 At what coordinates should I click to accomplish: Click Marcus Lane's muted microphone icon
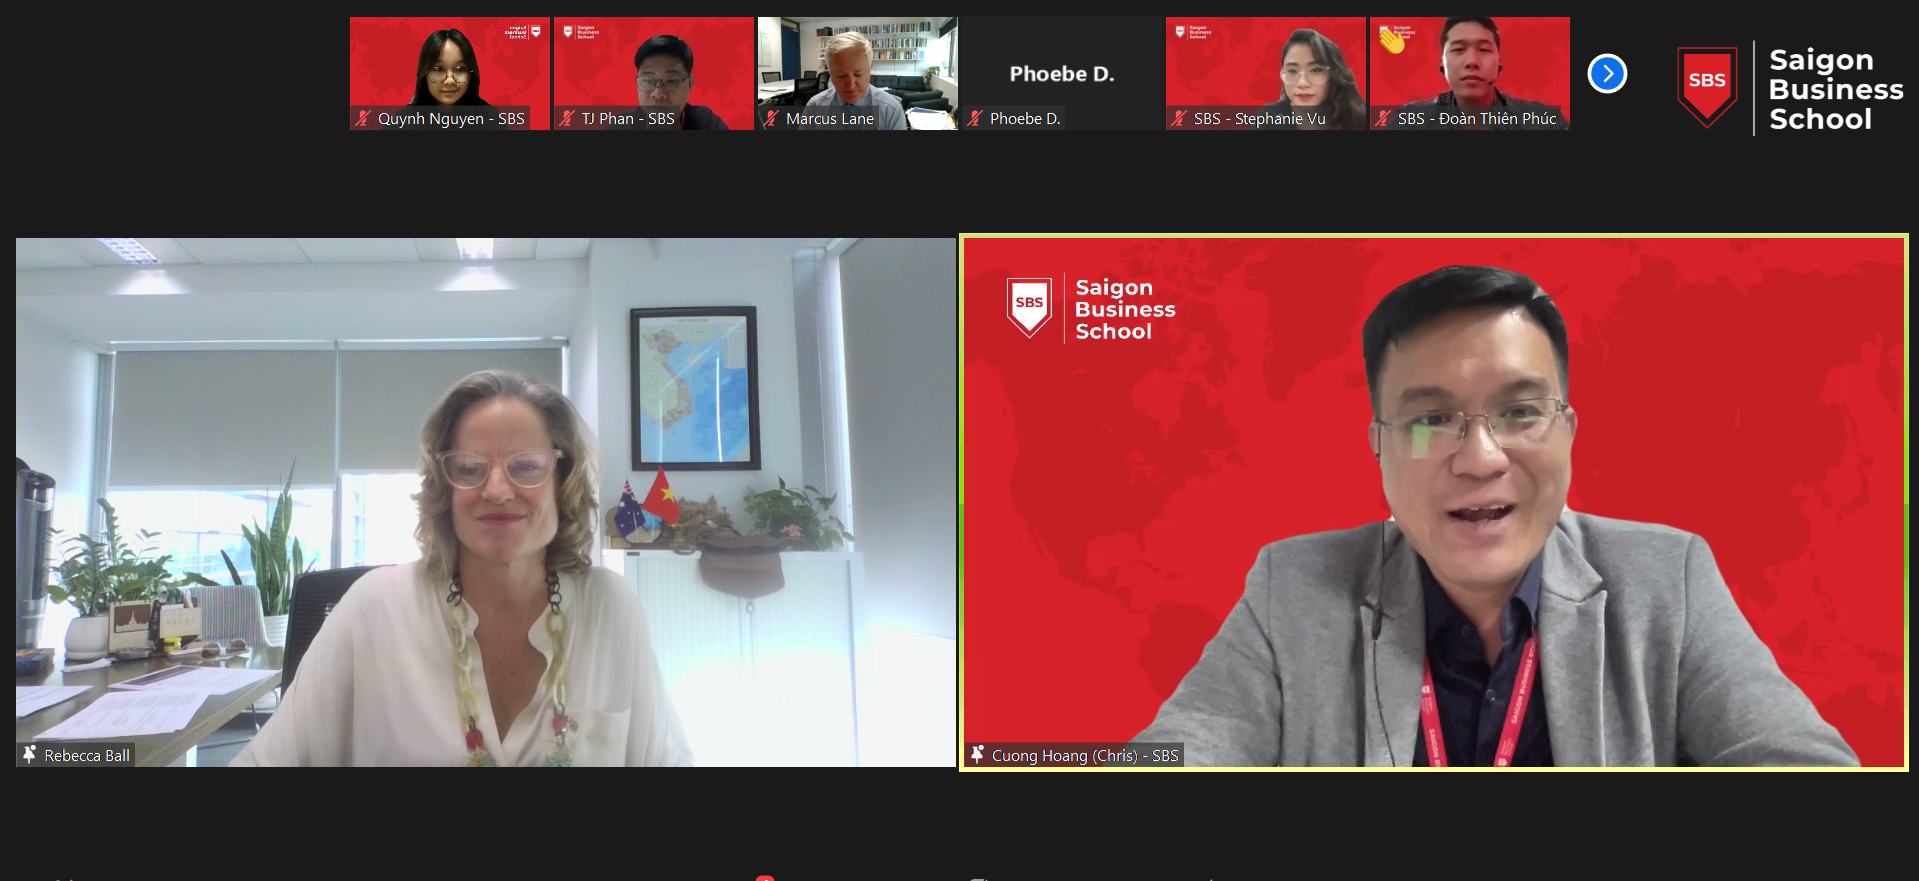[x=772, y=118]
